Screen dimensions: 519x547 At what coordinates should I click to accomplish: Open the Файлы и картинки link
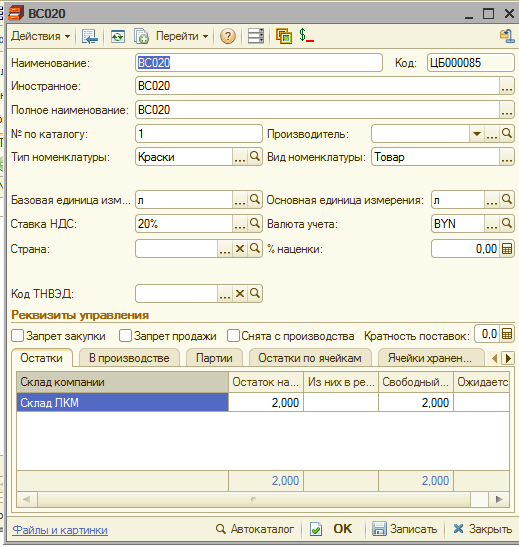pos(60,530)
